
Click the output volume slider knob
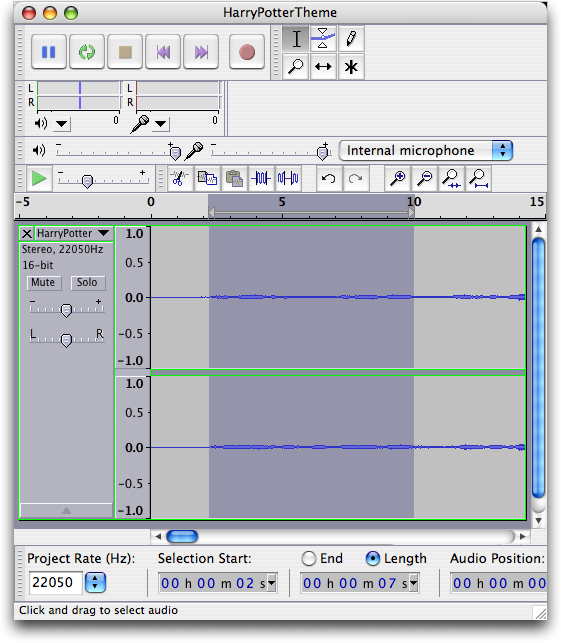(175, 153)
